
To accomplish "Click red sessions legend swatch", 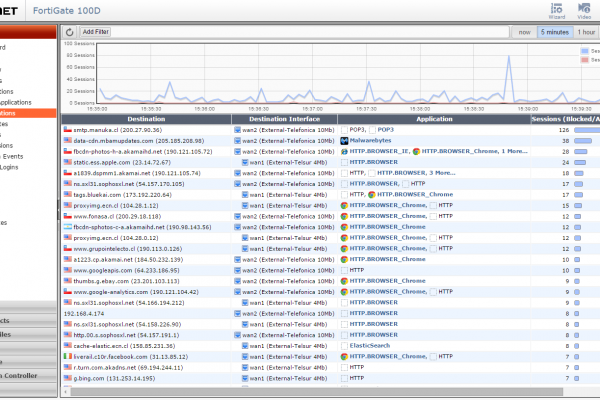I will point(585,60).
